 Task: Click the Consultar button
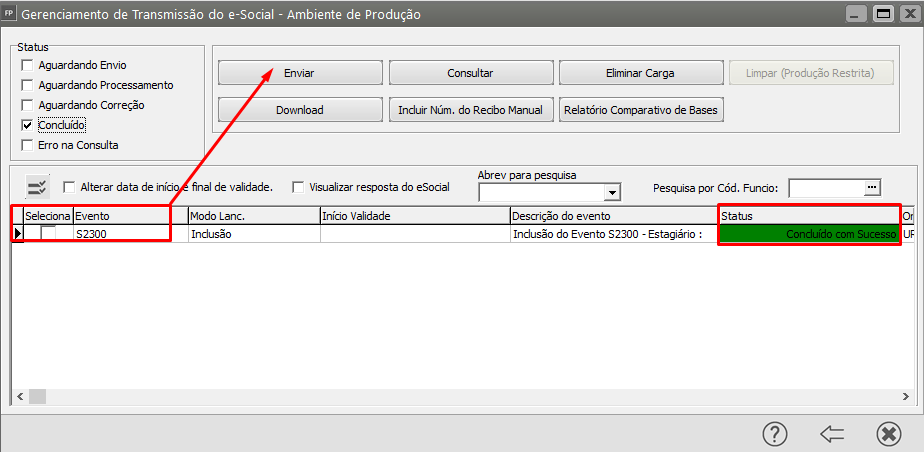click(470, 73)
